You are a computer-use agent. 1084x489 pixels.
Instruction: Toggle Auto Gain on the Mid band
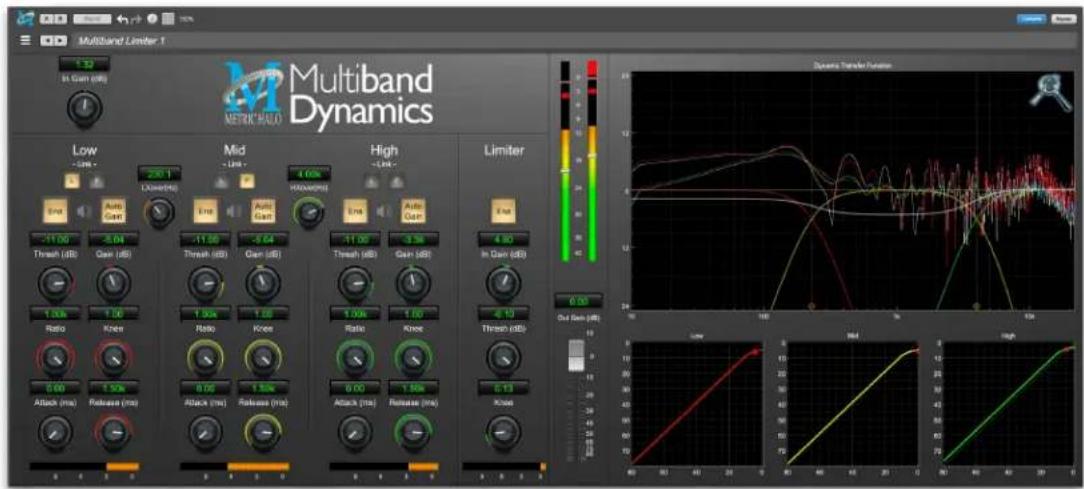pyautogui.click(x=263, y=210)
